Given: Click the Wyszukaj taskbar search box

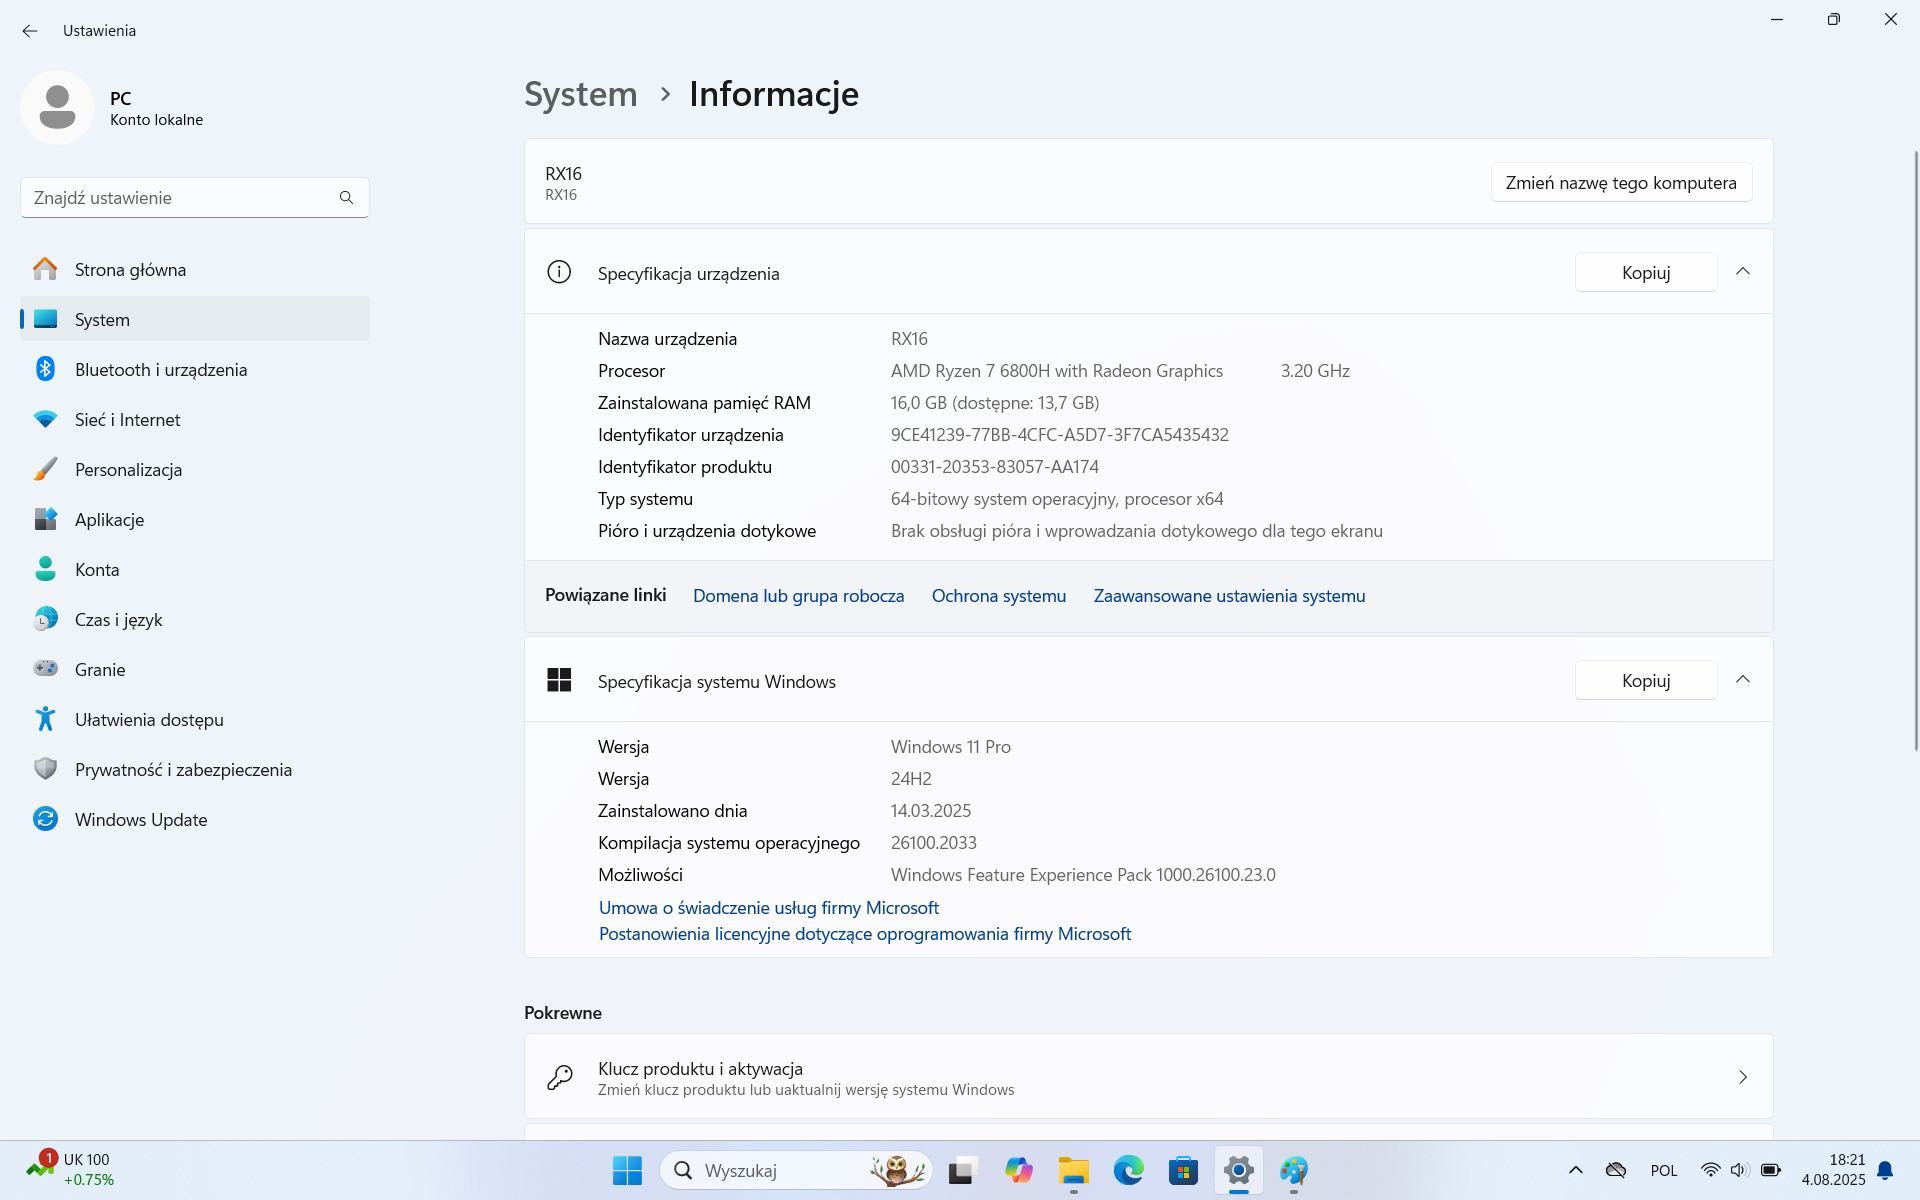Looking at the screenshot, I should coord(796,1170).
